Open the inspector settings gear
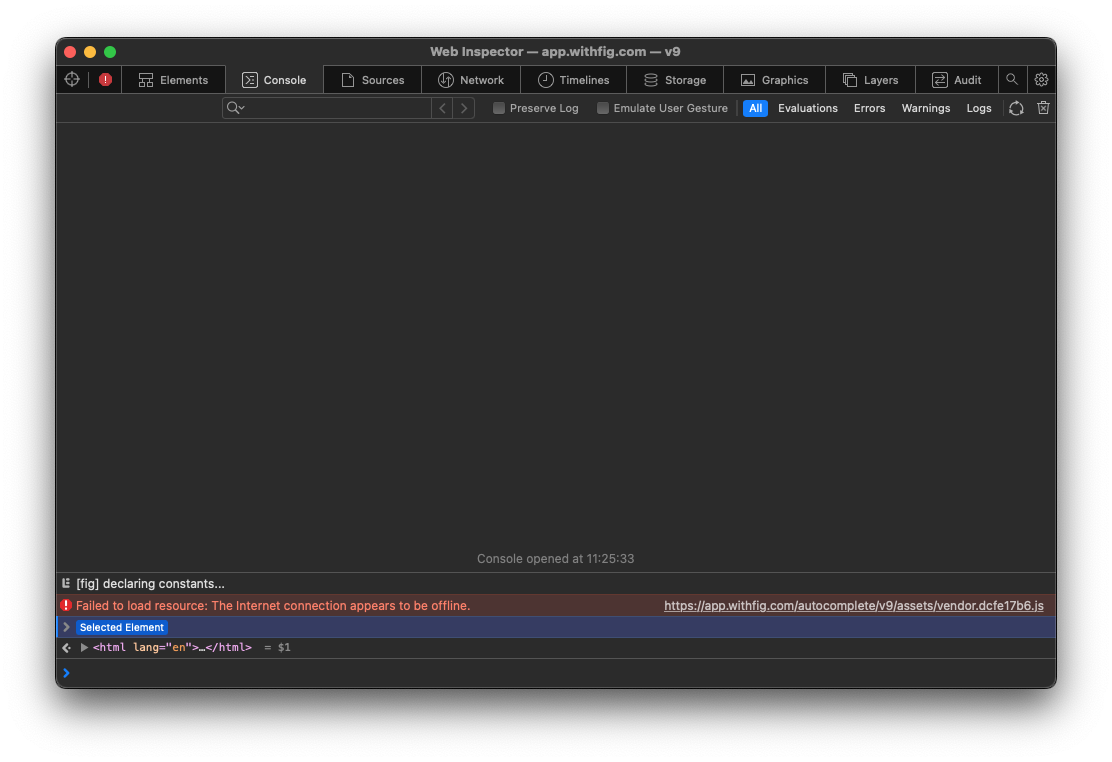 tap(1041, 79)
